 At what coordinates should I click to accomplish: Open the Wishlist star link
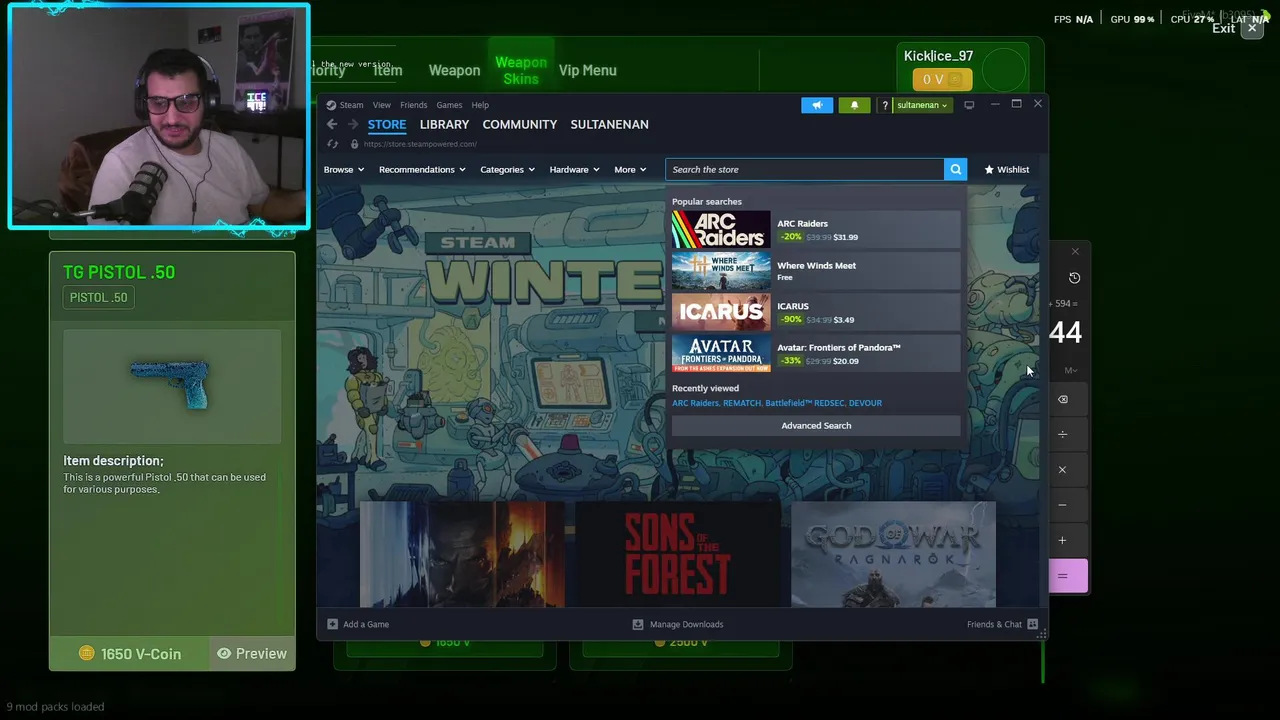[x=1006, y=169]
